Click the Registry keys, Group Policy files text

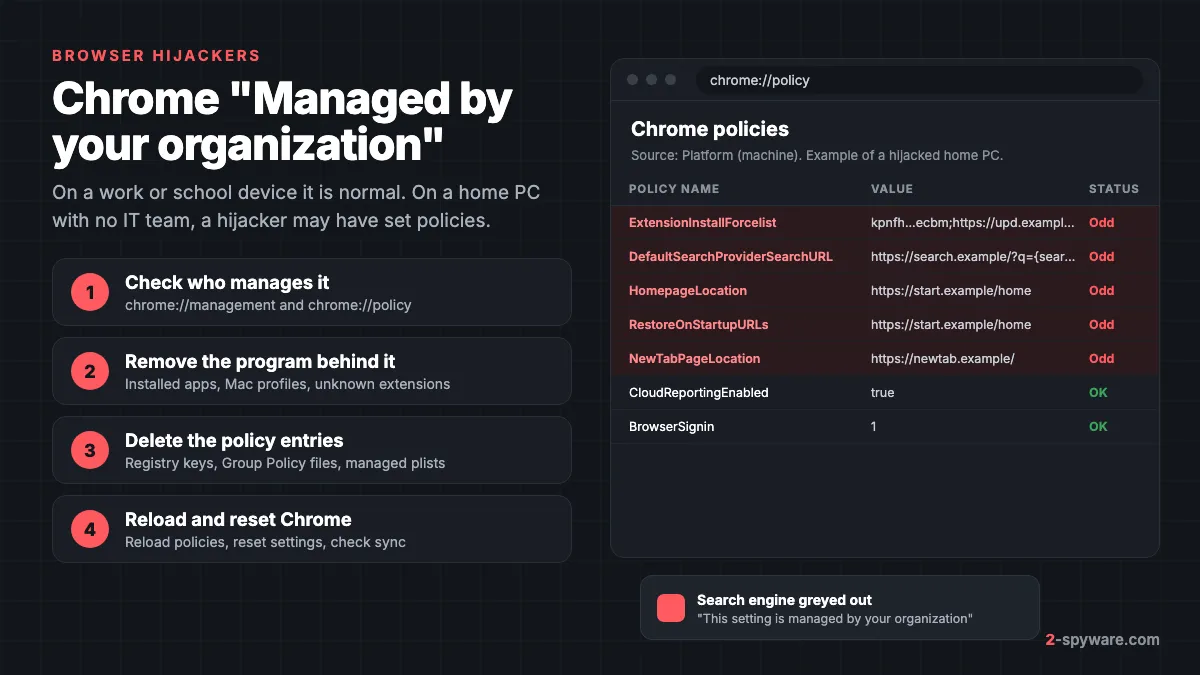coord(285,463)
